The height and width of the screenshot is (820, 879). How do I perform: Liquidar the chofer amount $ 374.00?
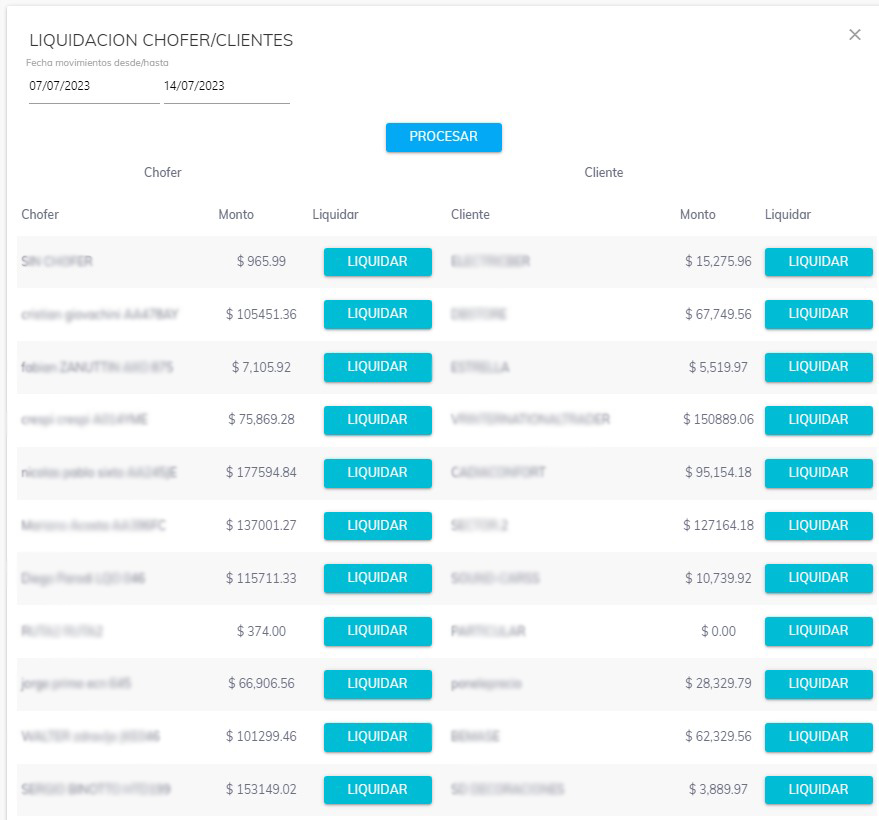click(377, 631)
